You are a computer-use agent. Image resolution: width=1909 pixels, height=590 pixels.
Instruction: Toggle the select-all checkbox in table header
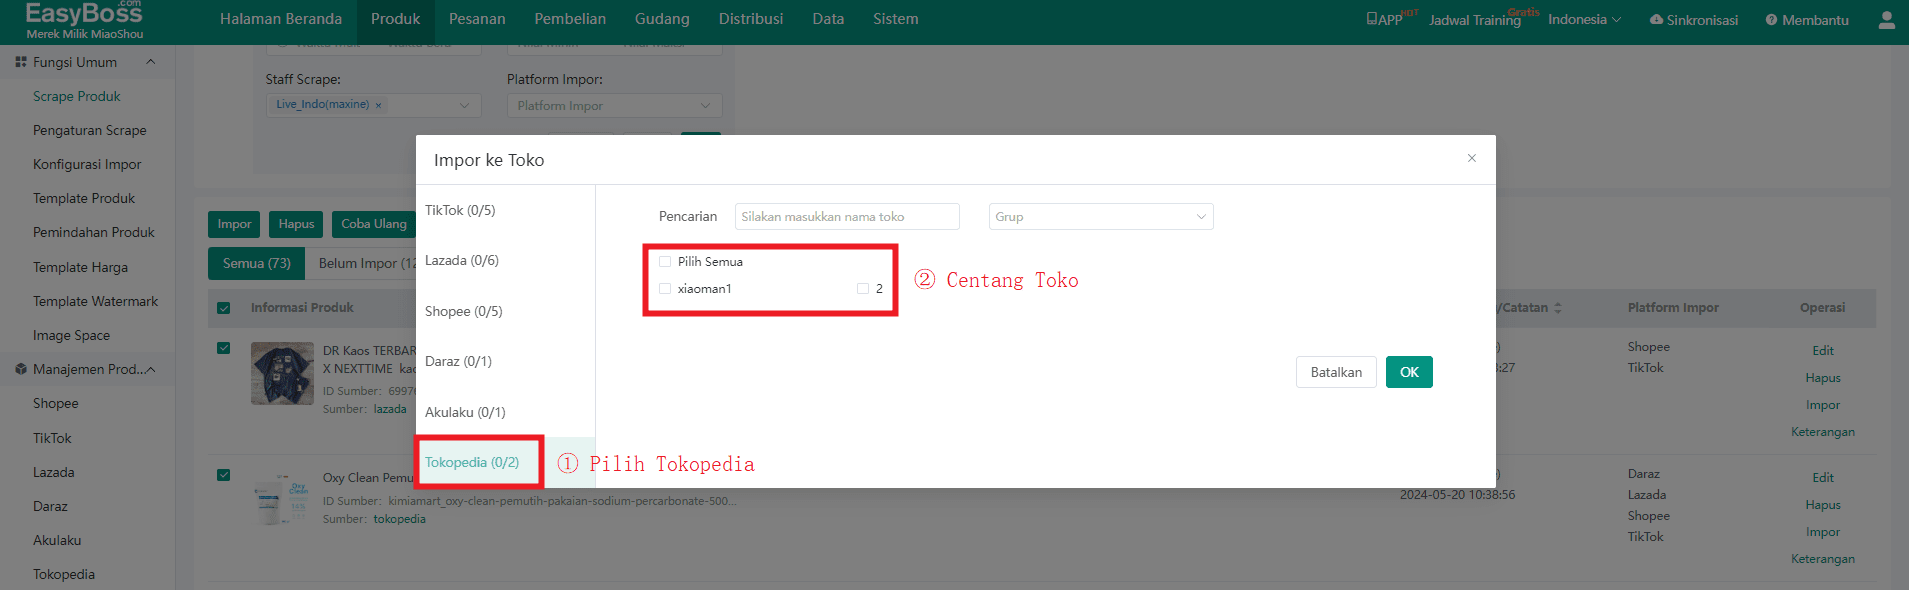point(224,308)
